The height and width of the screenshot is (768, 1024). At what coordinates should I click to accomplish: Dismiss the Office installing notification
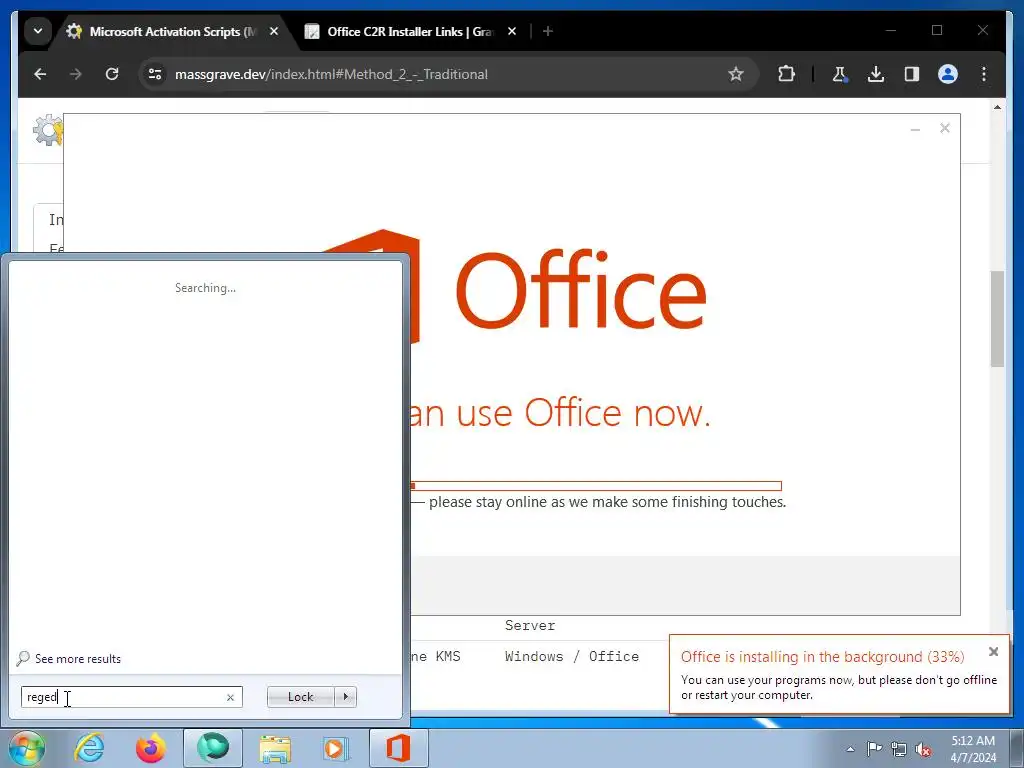pos(993,651)
